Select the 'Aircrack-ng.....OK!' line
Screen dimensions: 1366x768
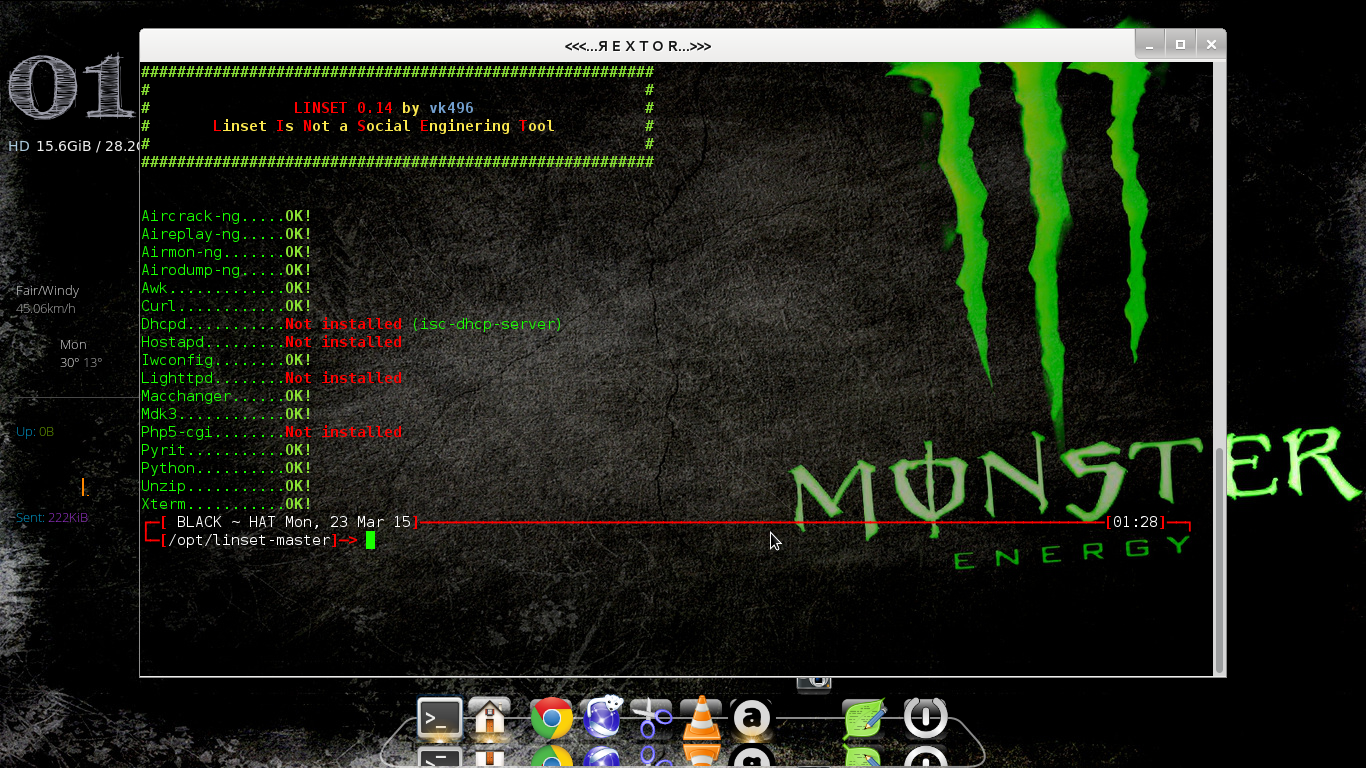coord(226,216)
